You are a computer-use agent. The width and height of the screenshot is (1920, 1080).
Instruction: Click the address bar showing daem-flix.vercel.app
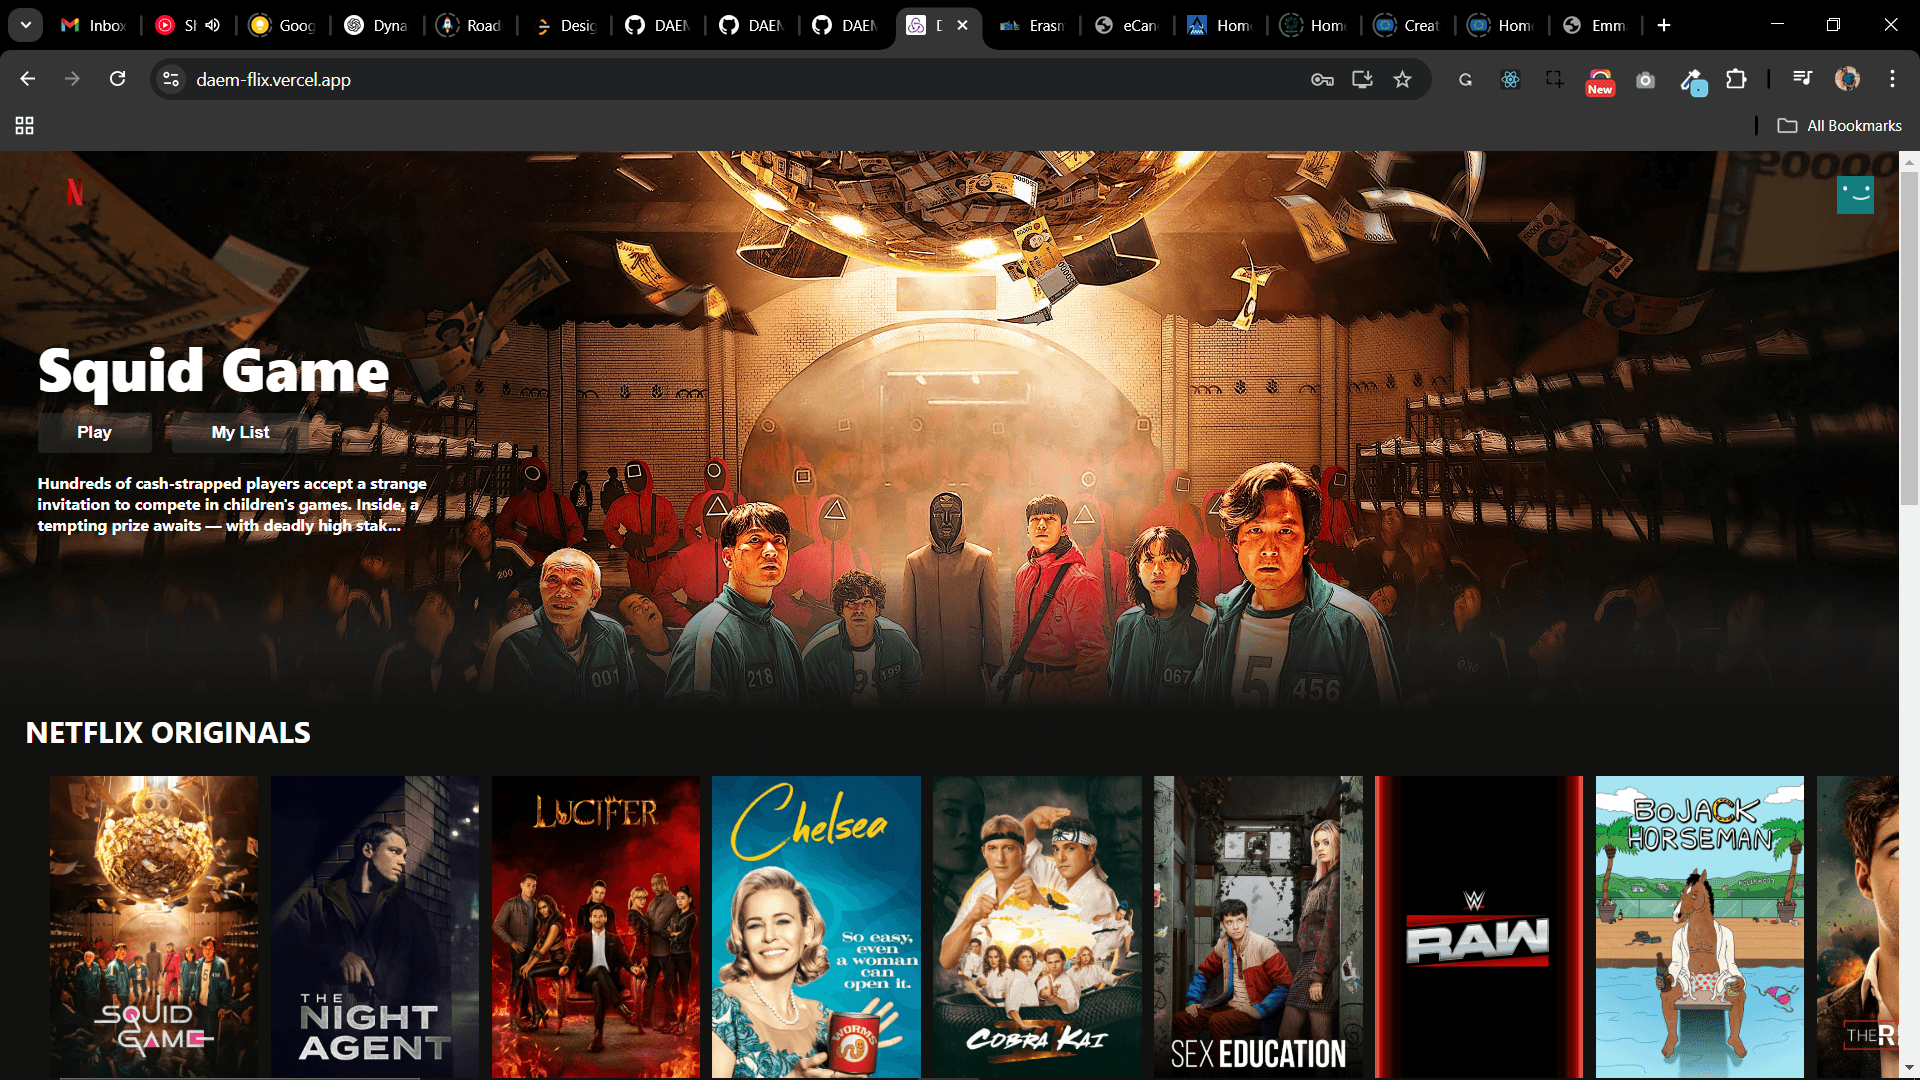coord(700,80)
